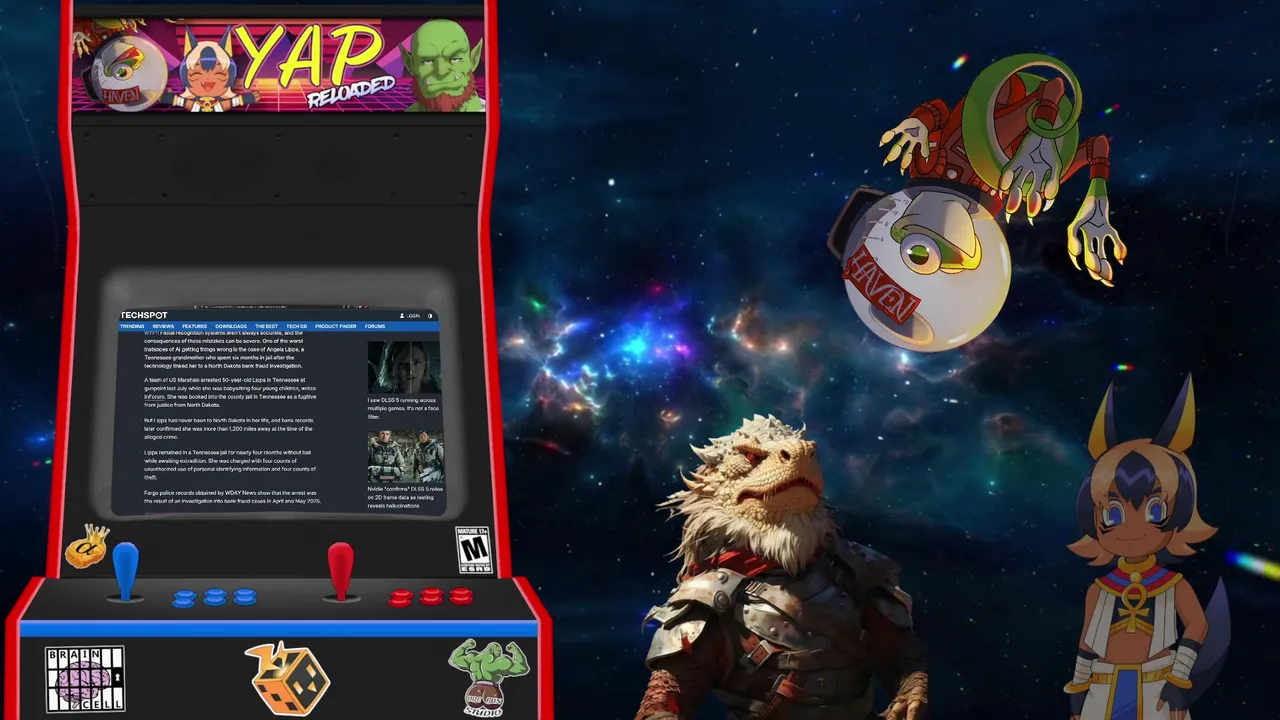Click paragraph starting 'Lipps remained in a Tennessee jail'
This screenshot has width=1280, height=720.
(230, 465)
